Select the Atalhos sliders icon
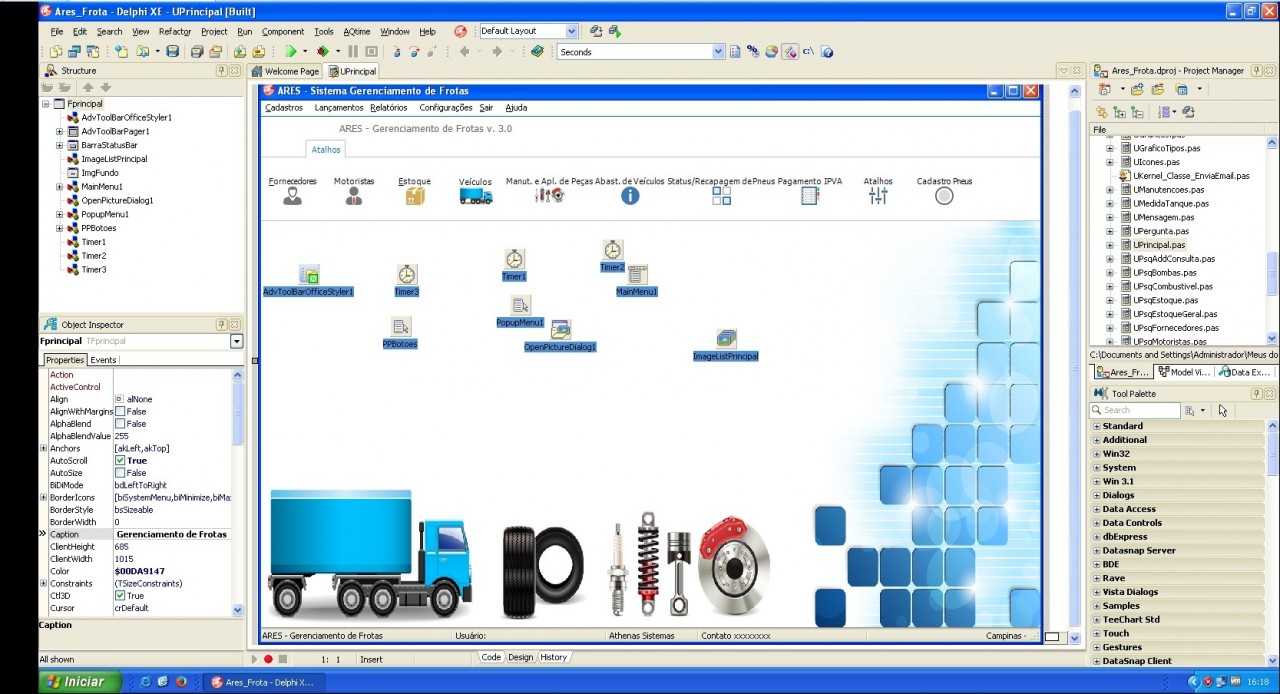The image size is (1280, 694). pos(878,196)
